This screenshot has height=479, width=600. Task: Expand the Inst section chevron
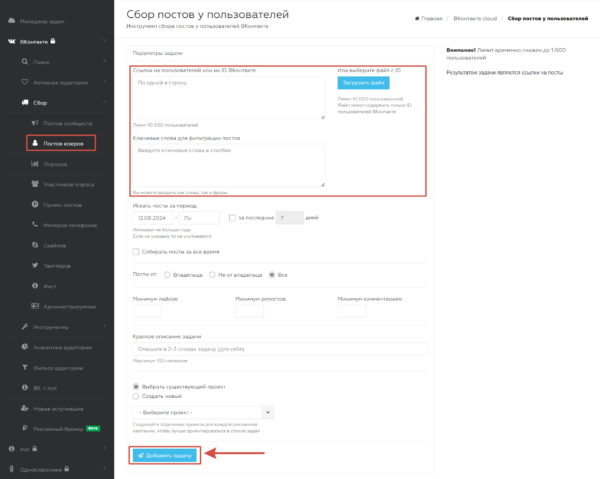(104, 448)
